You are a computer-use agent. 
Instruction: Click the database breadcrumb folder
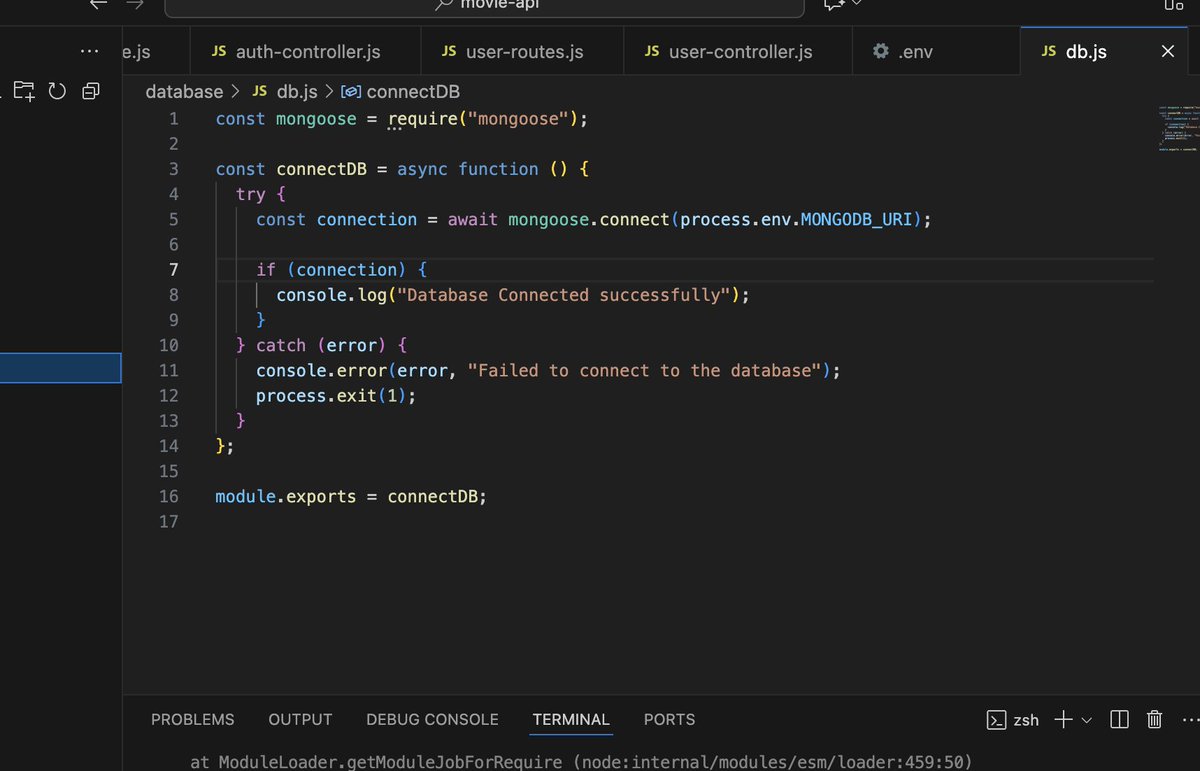click(184, 91)
